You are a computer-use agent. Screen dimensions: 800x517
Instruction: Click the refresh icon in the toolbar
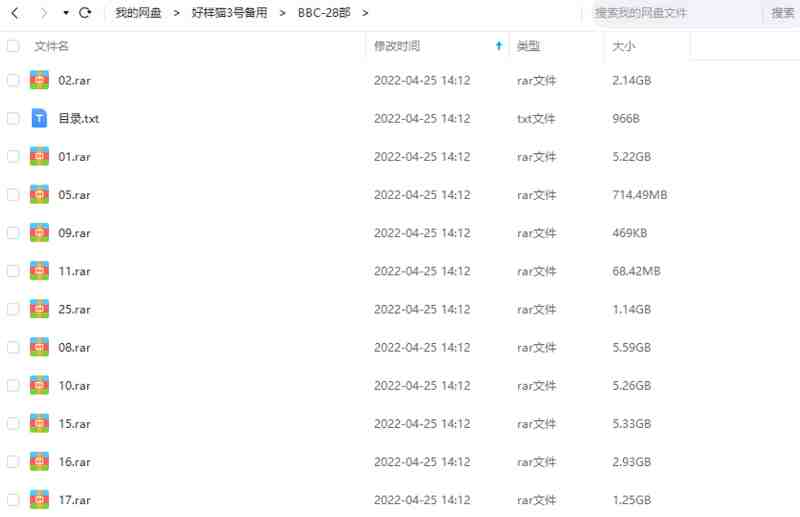[x=84, y=13]
